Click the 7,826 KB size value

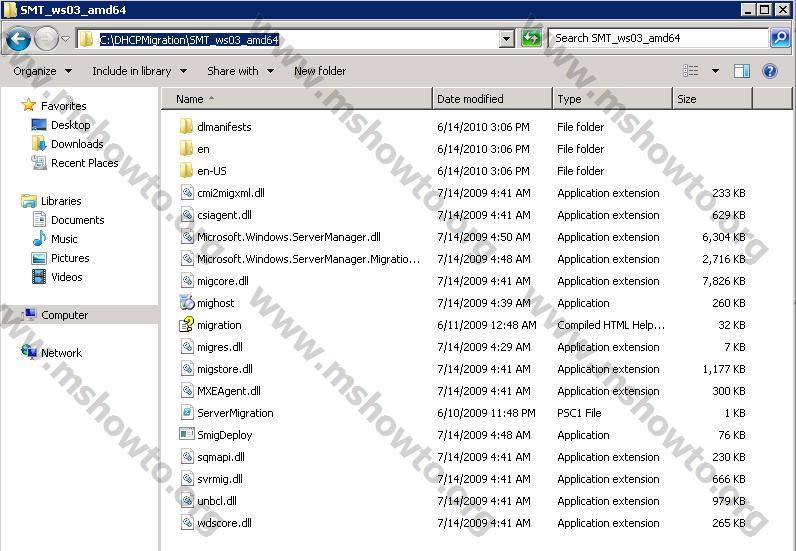coord(724,281)
